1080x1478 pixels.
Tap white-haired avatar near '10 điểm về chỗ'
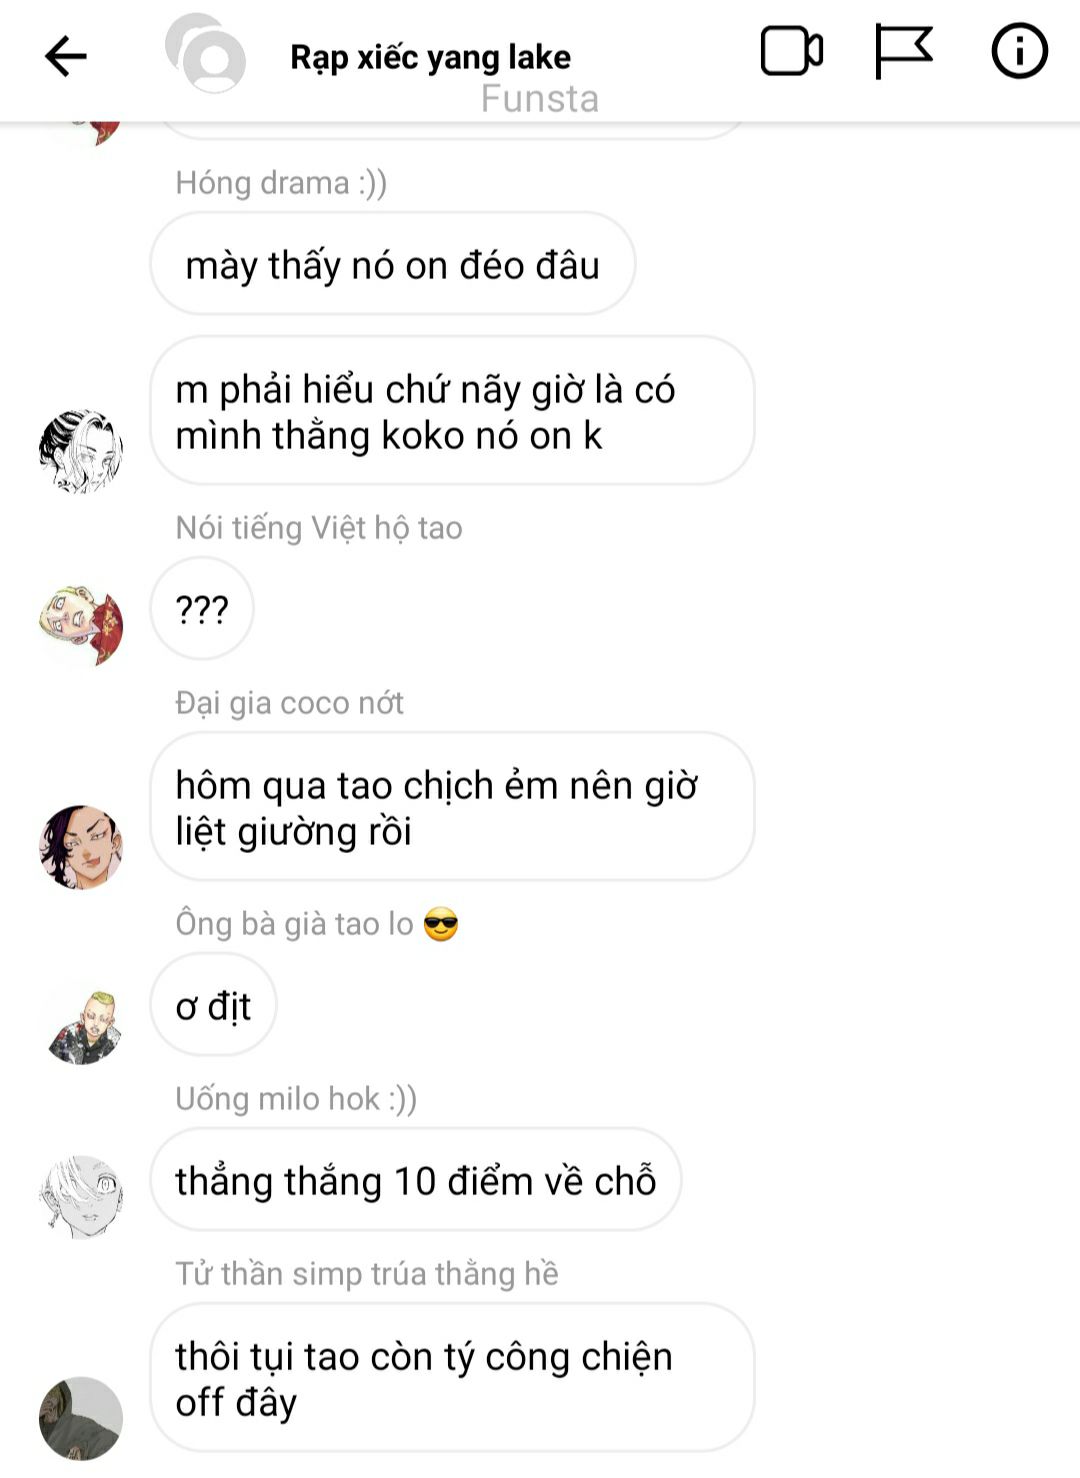click(x=81, y=1197)
